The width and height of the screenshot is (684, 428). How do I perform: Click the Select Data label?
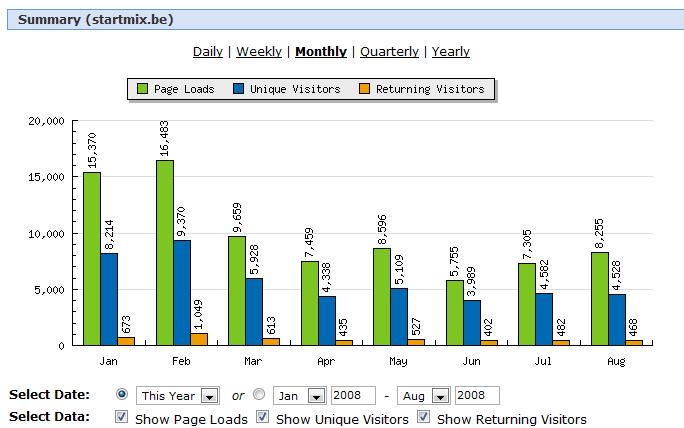[x=49, y=417]
